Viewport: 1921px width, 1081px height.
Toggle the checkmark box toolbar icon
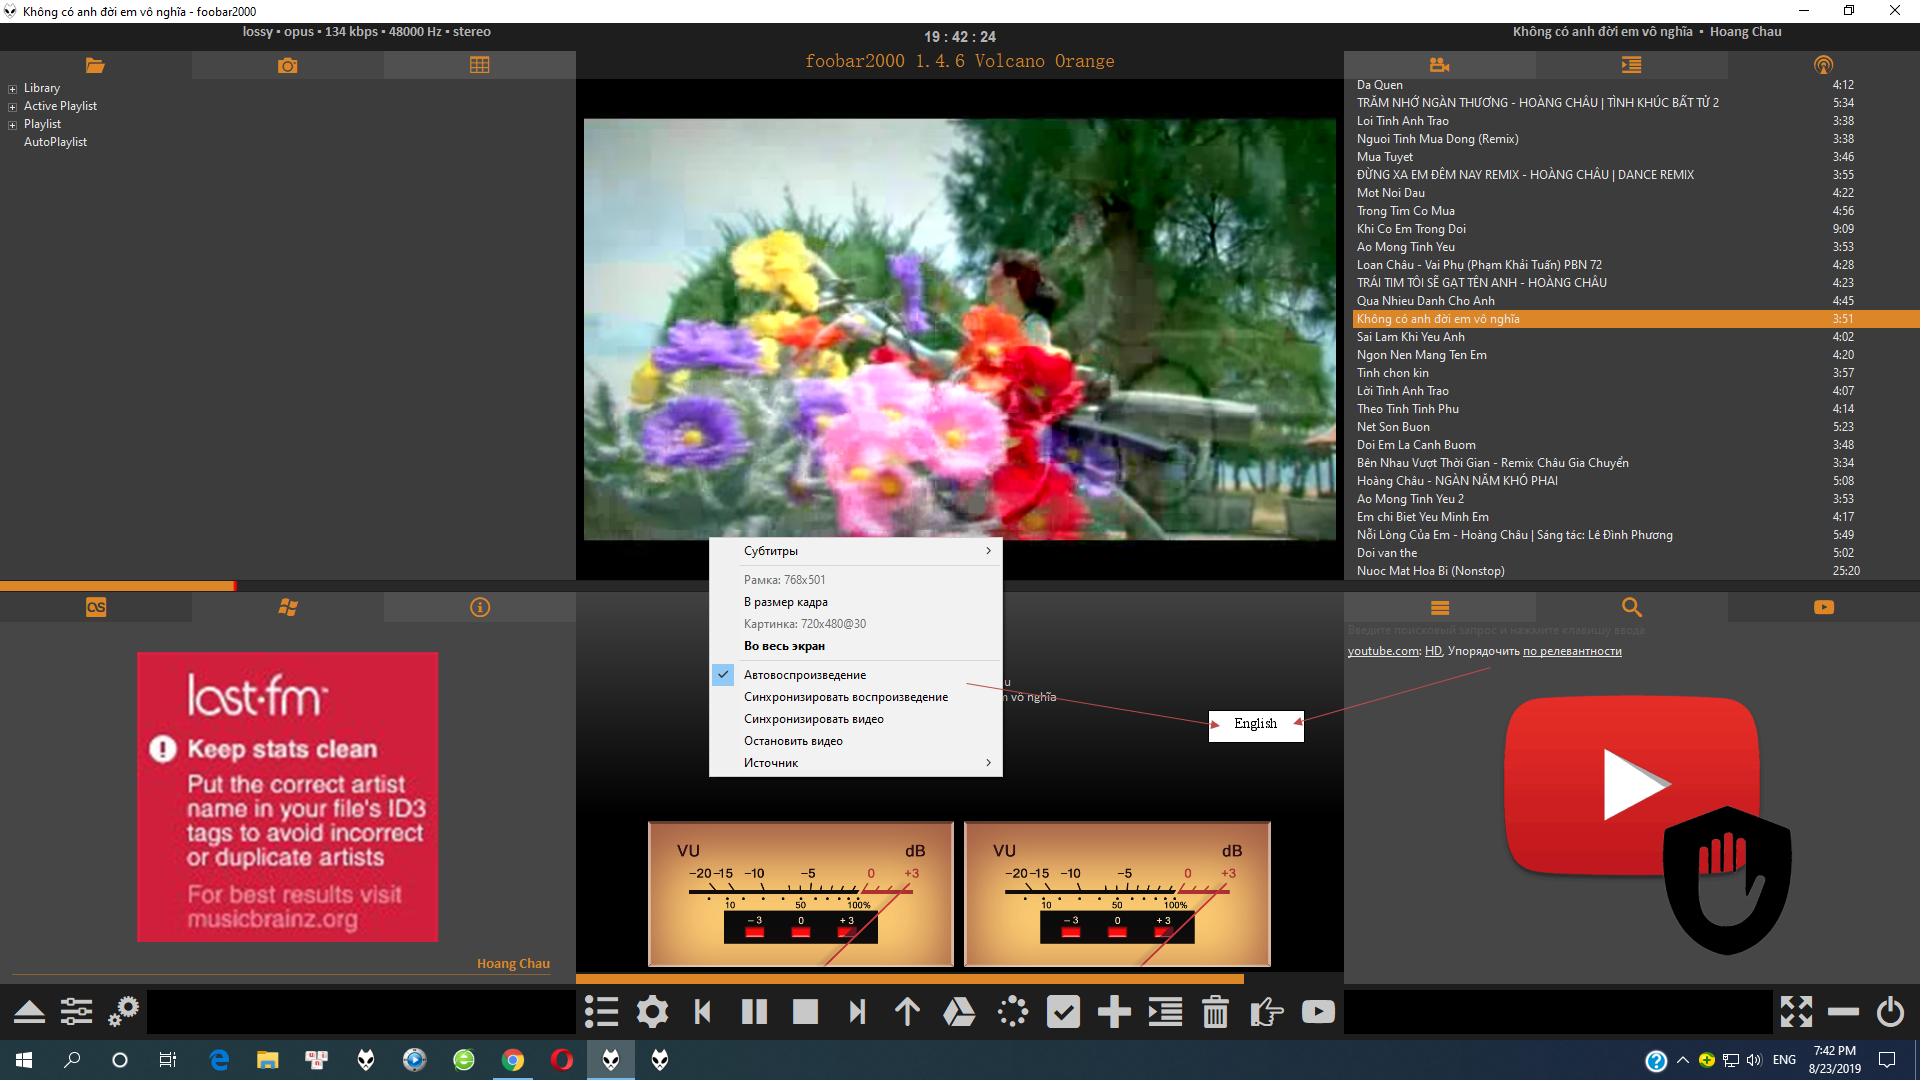pos(1063,1012)
